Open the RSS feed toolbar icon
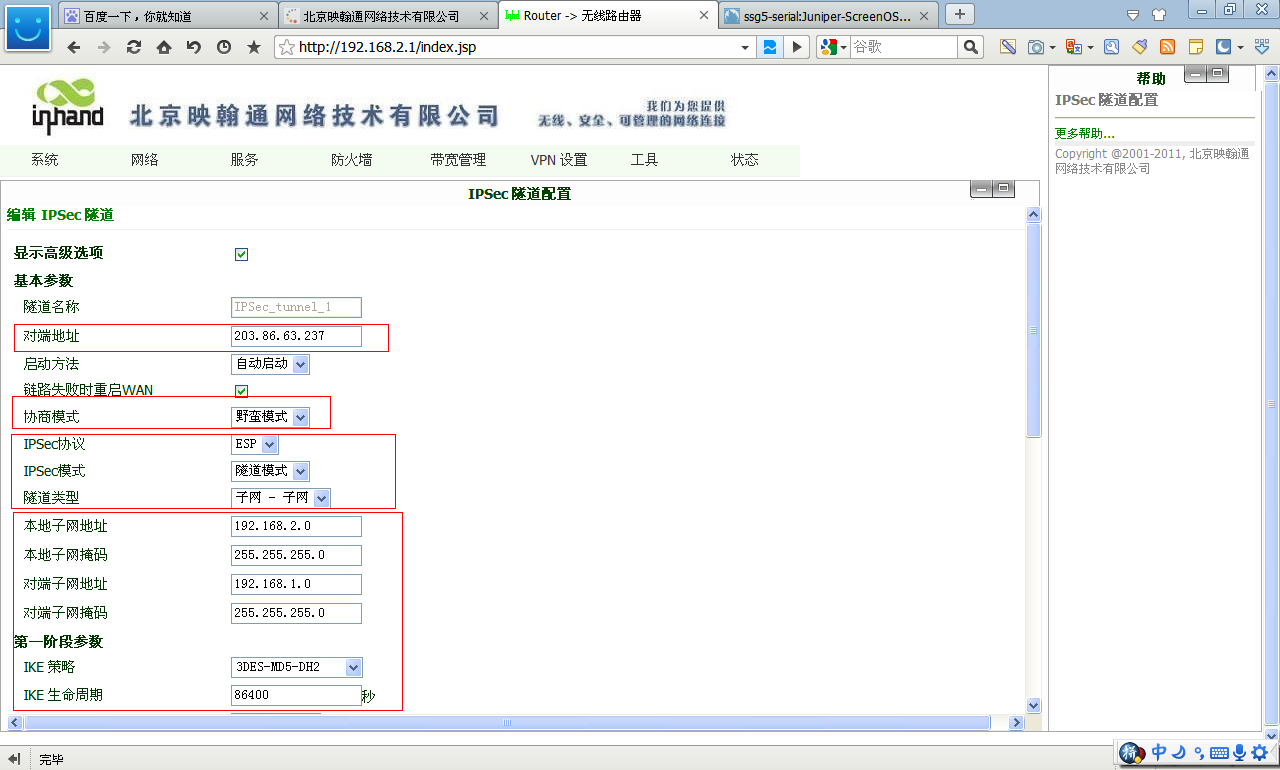This screenshot has width=1280, height=770. (1167, 47)
